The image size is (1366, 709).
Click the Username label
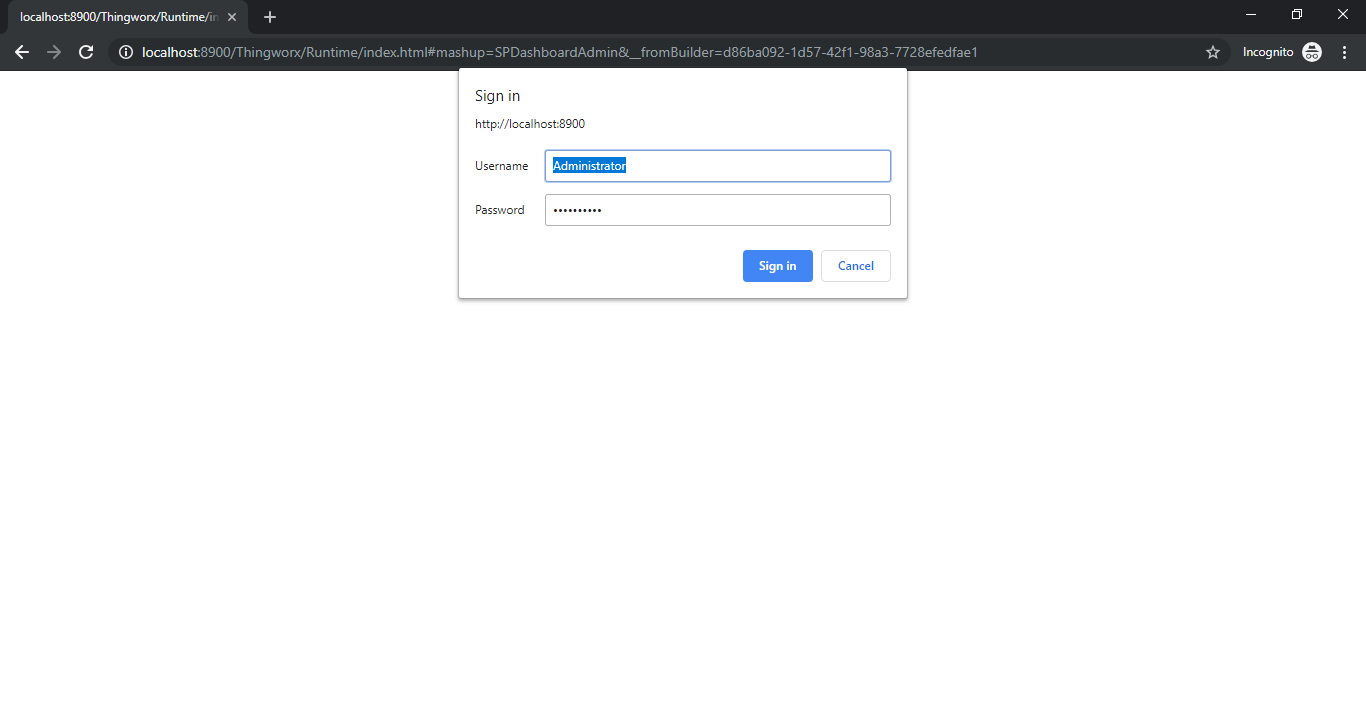[x=501, y=166]
